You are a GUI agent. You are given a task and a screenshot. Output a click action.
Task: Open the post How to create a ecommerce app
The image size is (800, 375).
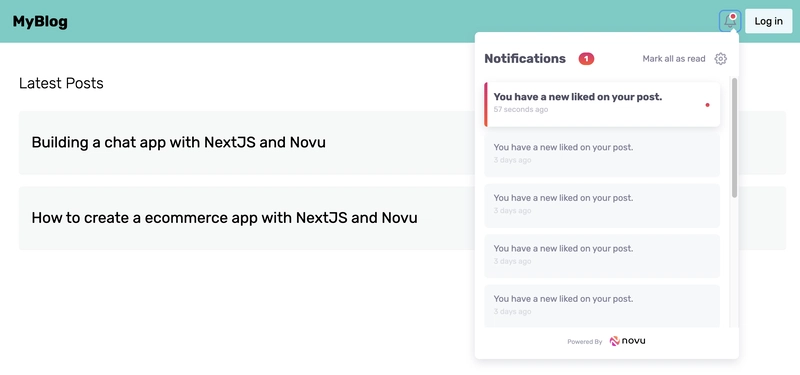(224, 218)
